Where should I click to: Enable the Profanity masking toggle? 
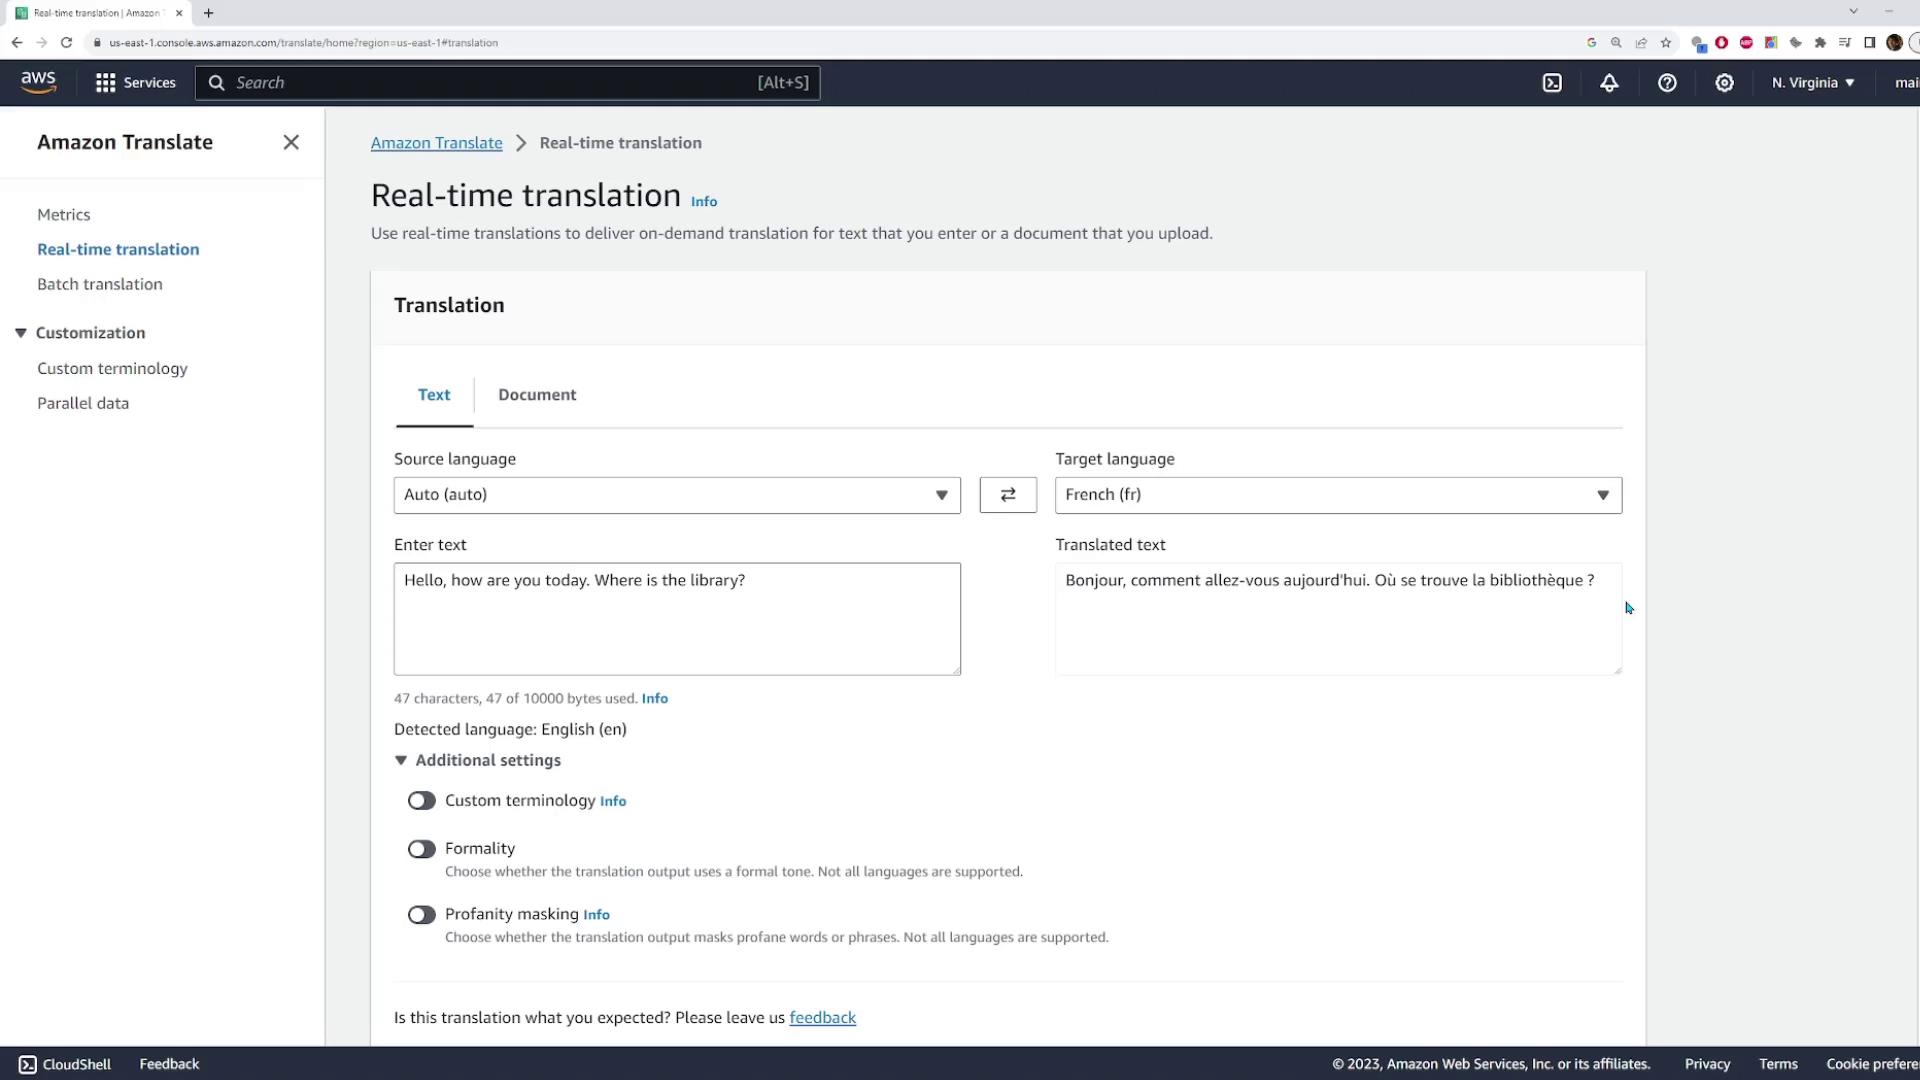click(421, 915)
